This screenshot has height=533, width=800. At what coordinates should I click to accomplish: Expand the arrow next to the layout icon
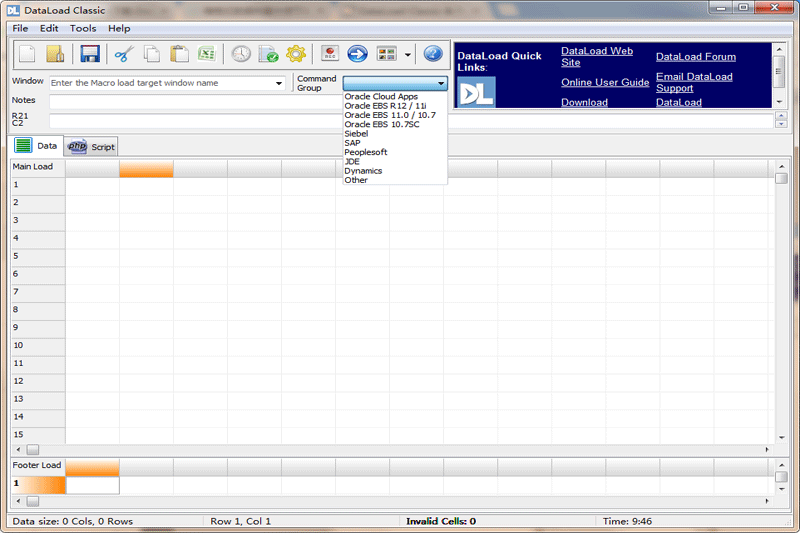408,55
